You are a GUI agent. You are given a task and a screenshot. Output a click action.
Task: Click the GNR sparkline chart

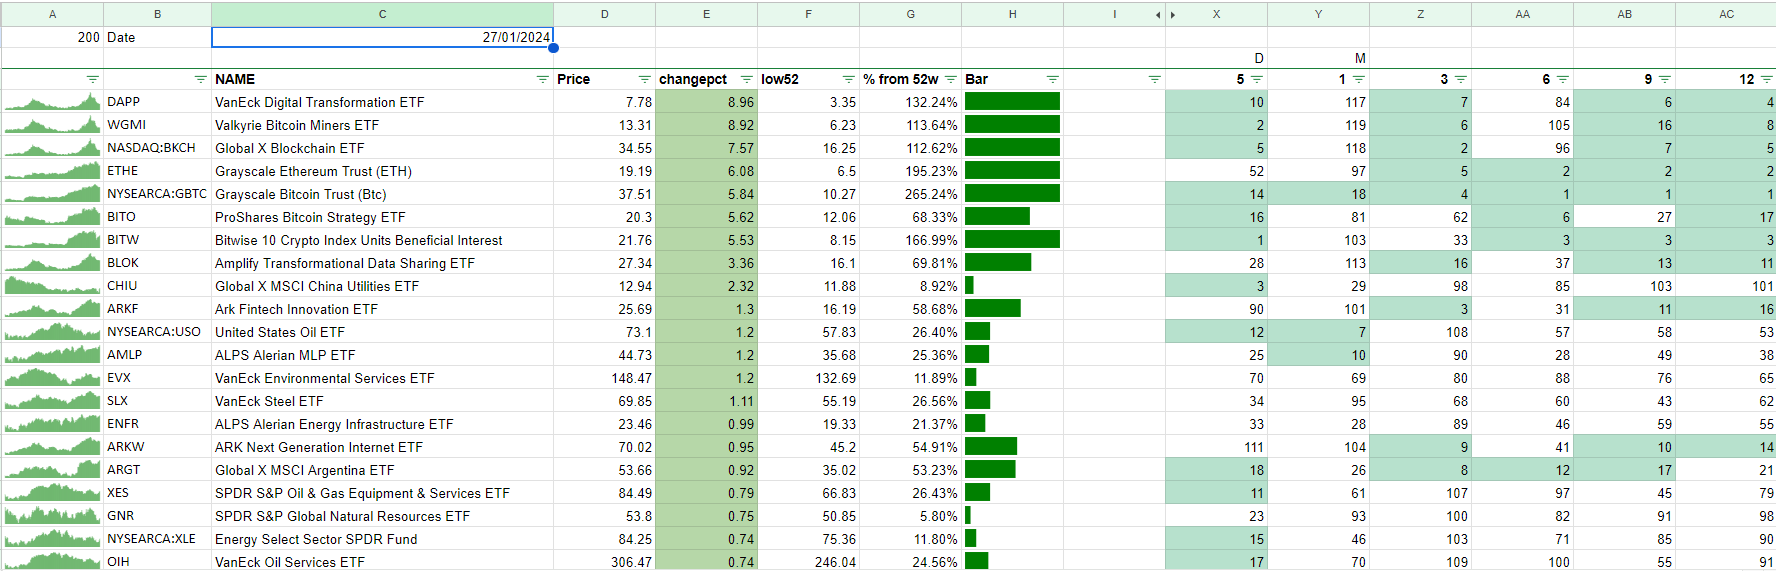[x=52, y=516]
